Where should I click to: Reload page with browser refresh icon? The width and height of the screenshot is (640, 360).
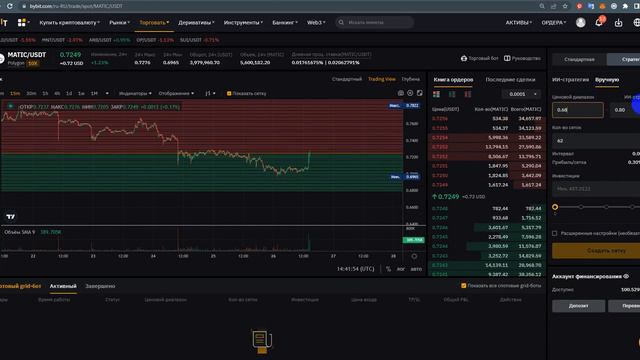[x=10, y=6]
